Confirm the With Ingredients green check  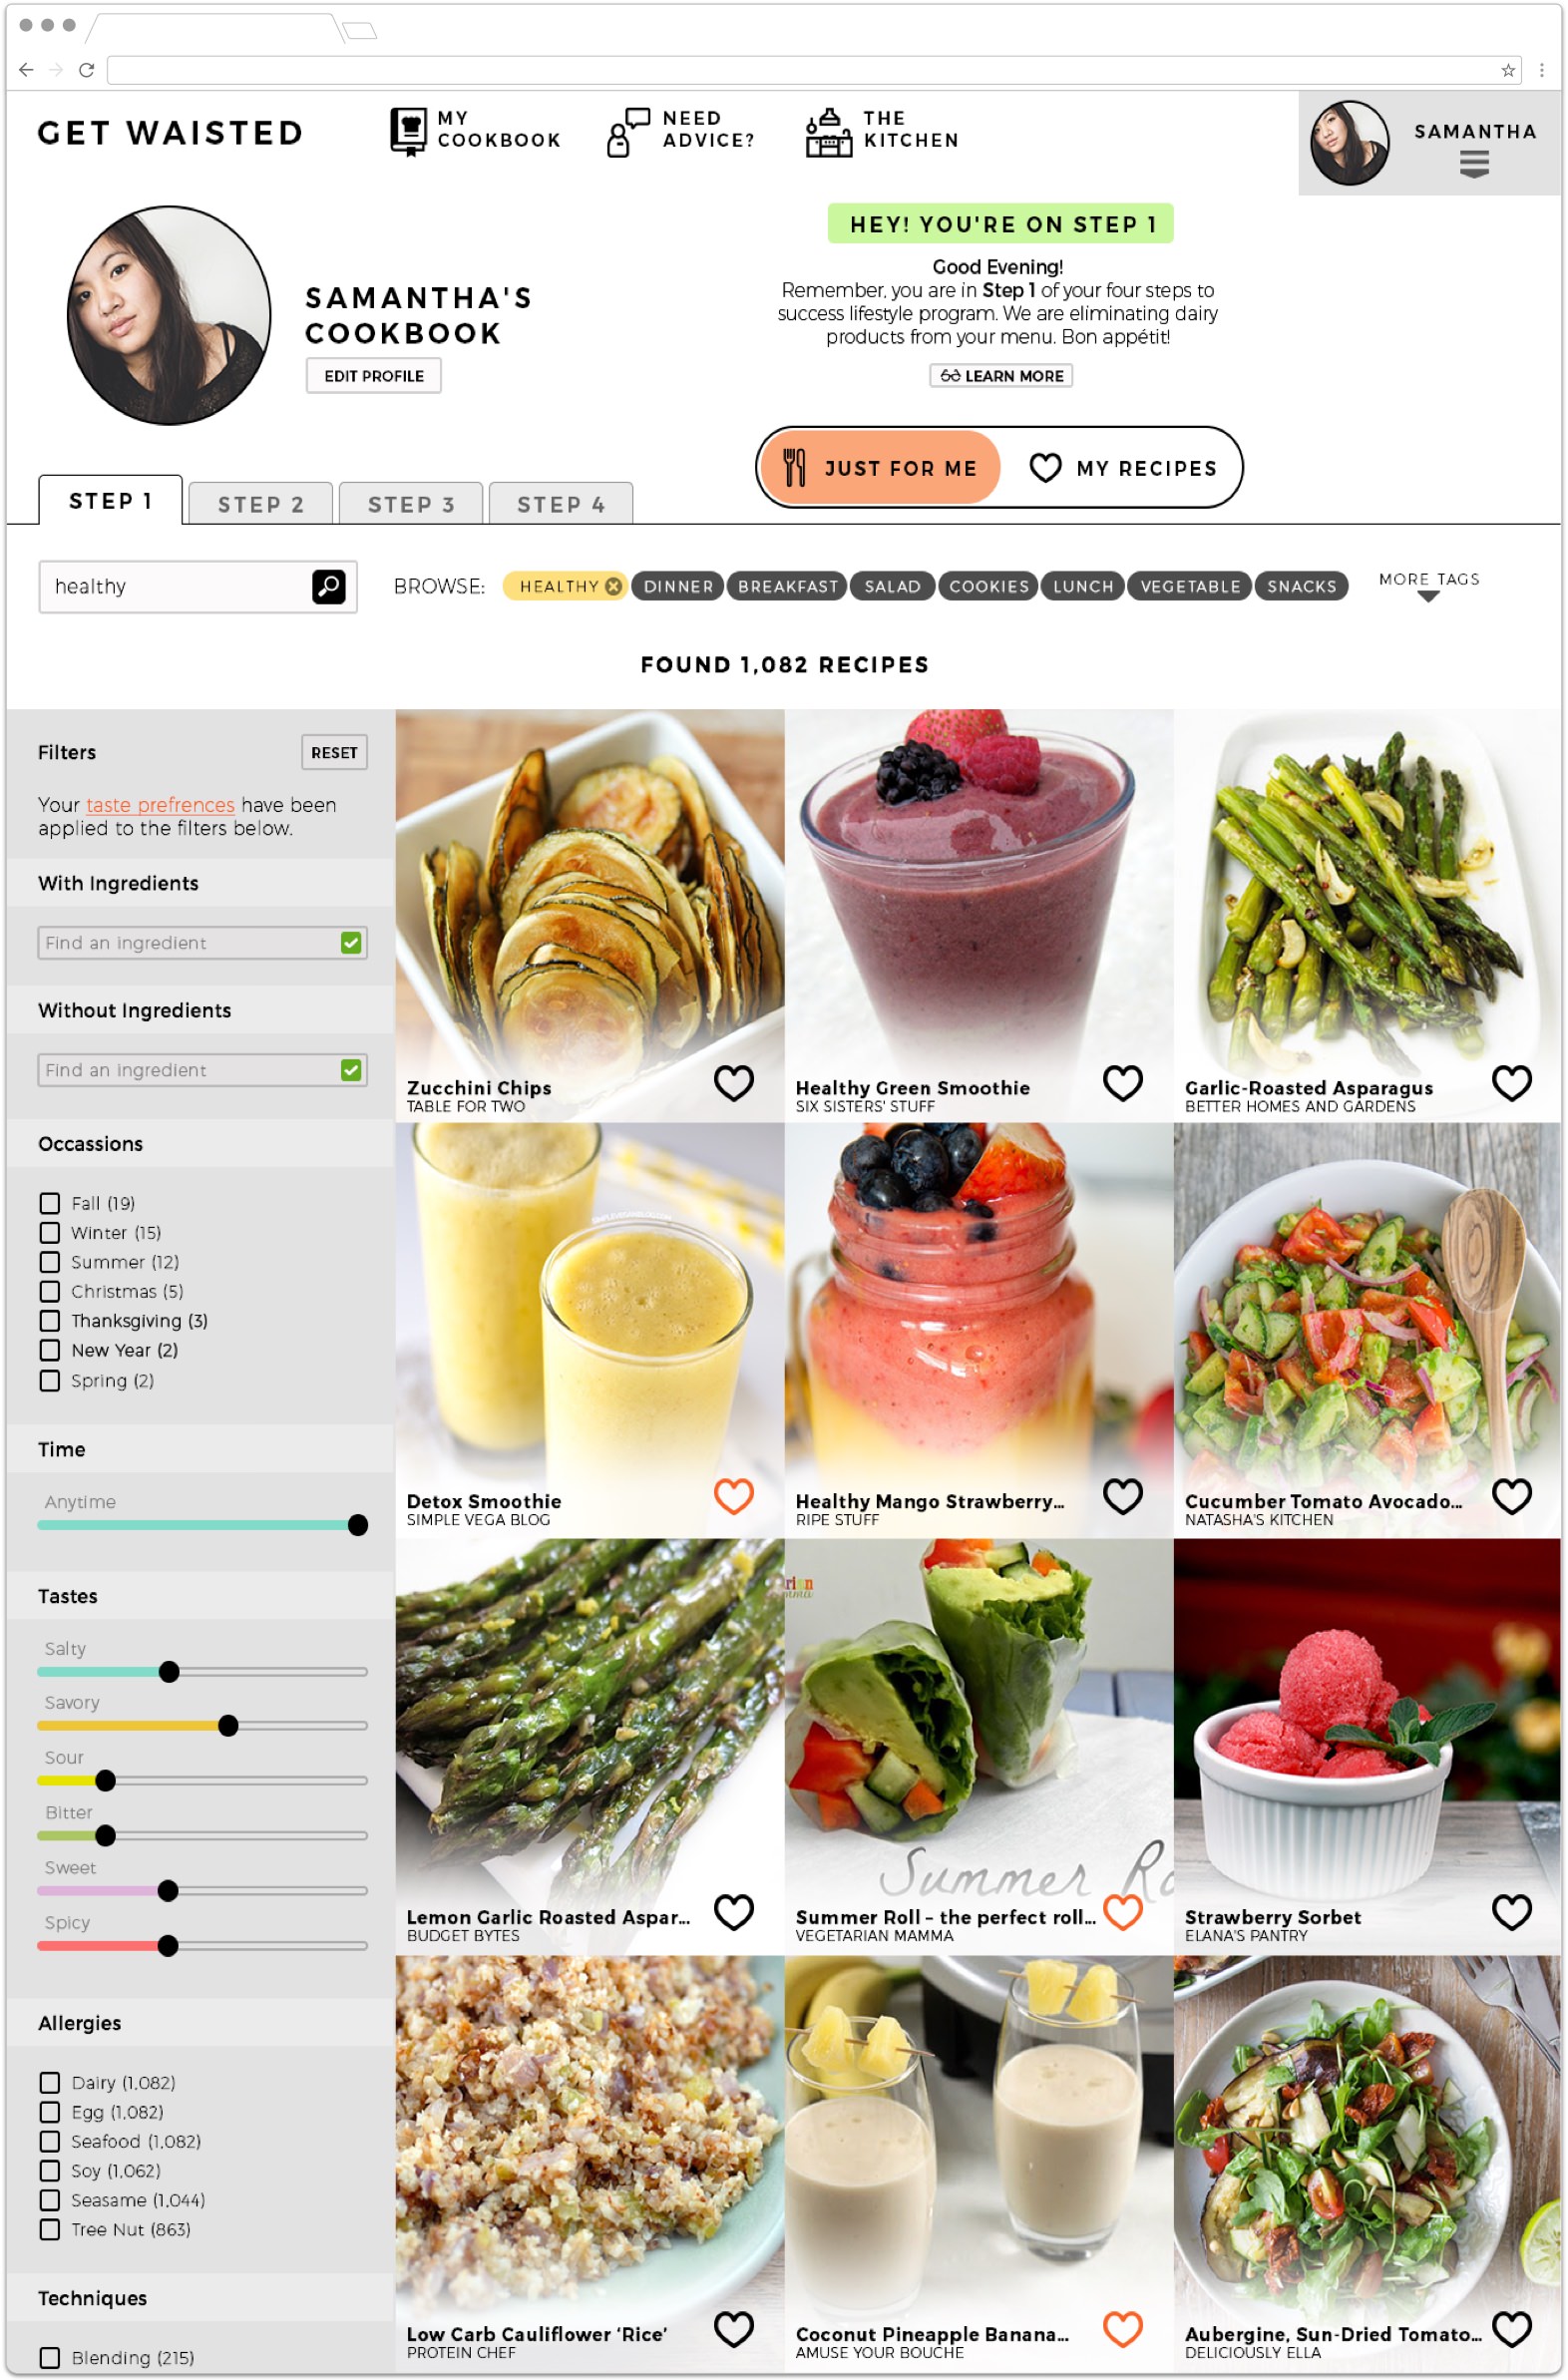coord(351,942)
